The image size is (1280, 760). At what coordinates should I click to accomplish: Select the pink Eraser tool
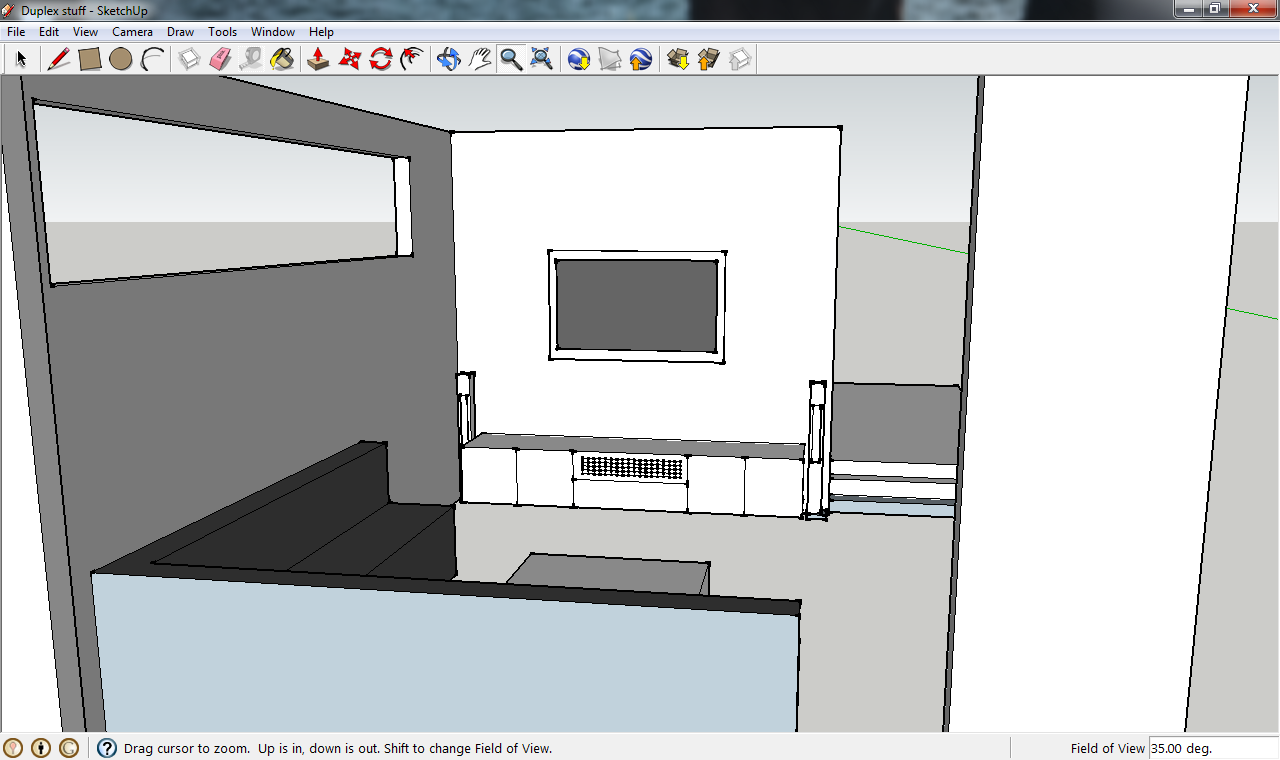[220, 59]
